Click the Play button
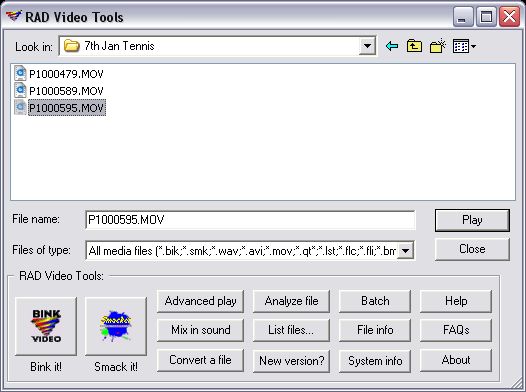 tap(472, 220)
